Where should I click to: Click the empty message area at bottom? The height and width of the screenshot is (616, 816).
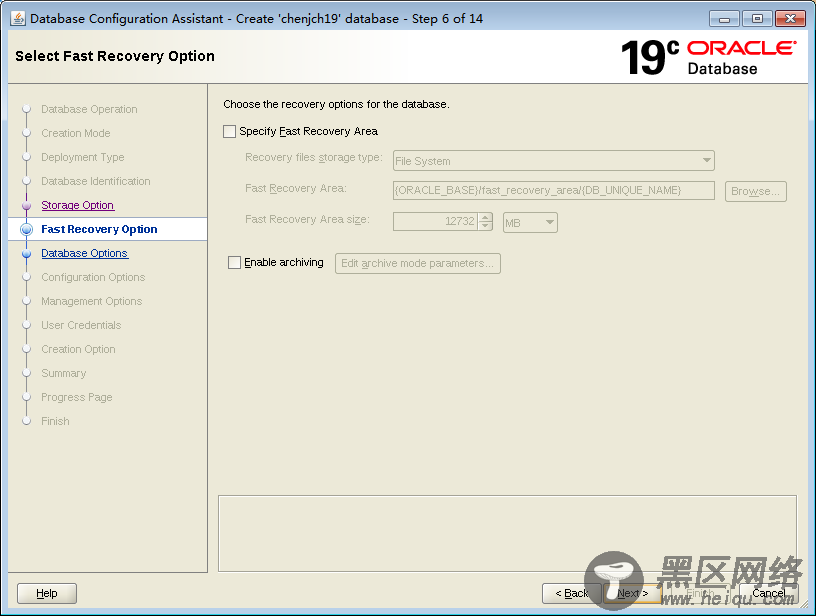coord(507,533)
